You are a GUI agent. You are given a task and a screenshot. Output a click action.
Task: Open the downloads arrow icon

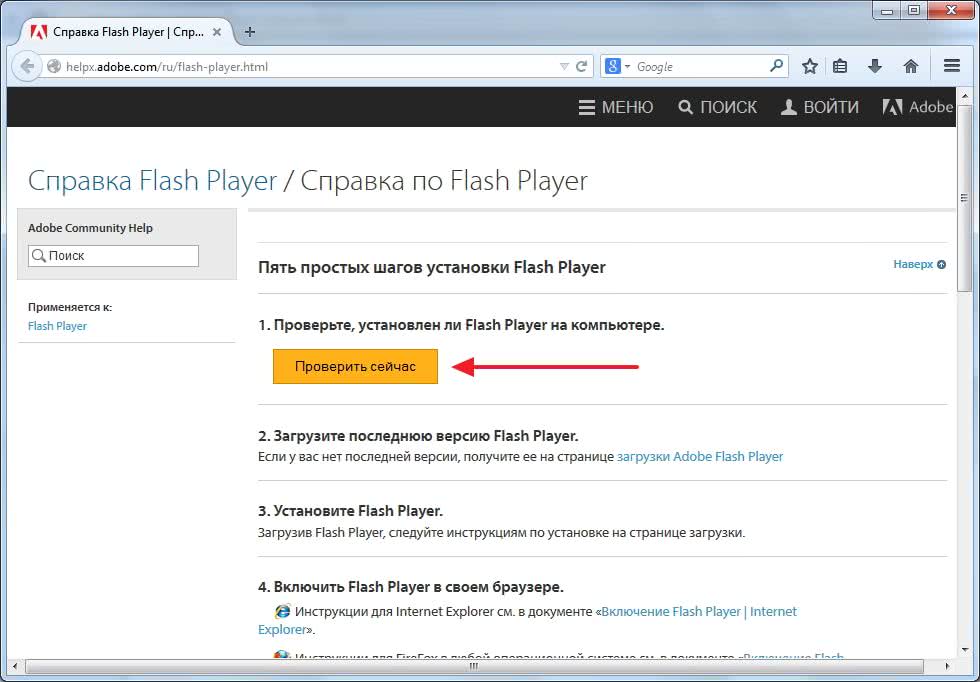[874, 66]
